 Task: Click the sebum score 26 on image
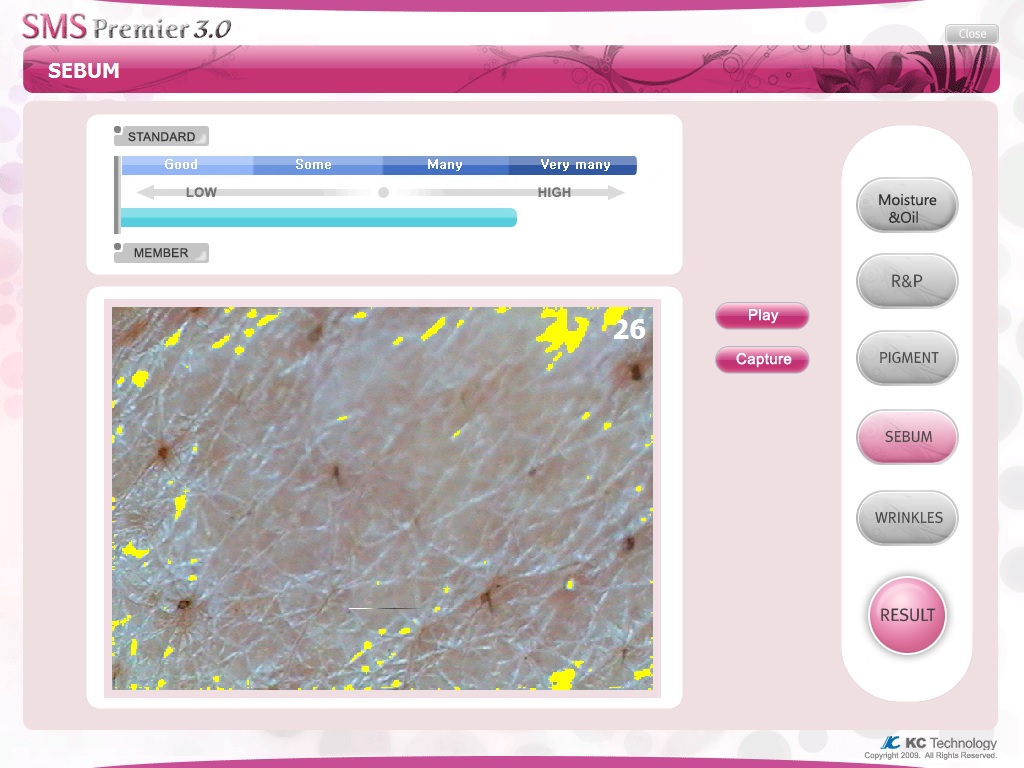point(629,329)
